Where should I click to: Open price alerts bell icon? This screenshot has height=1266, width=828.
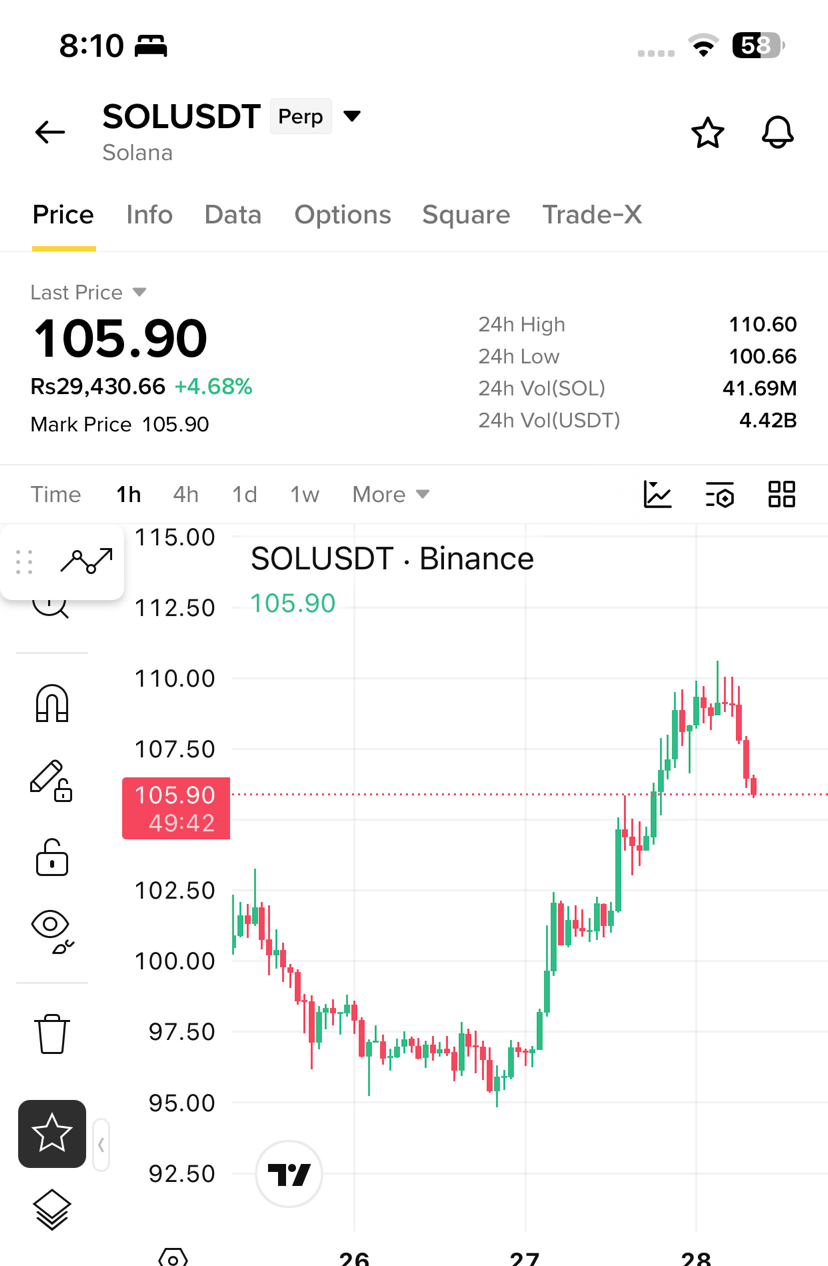tap(778, 132)
